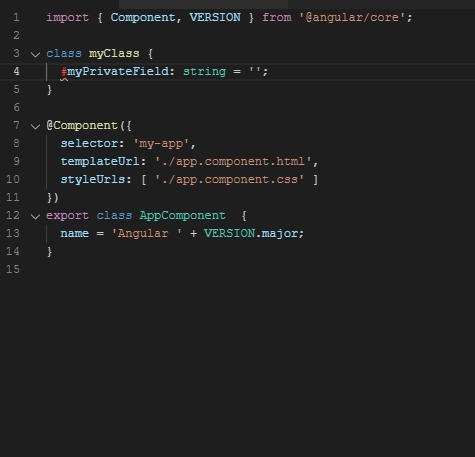Click line number 10 in gutter
The image size is (475, 457).
coord(13,179)
